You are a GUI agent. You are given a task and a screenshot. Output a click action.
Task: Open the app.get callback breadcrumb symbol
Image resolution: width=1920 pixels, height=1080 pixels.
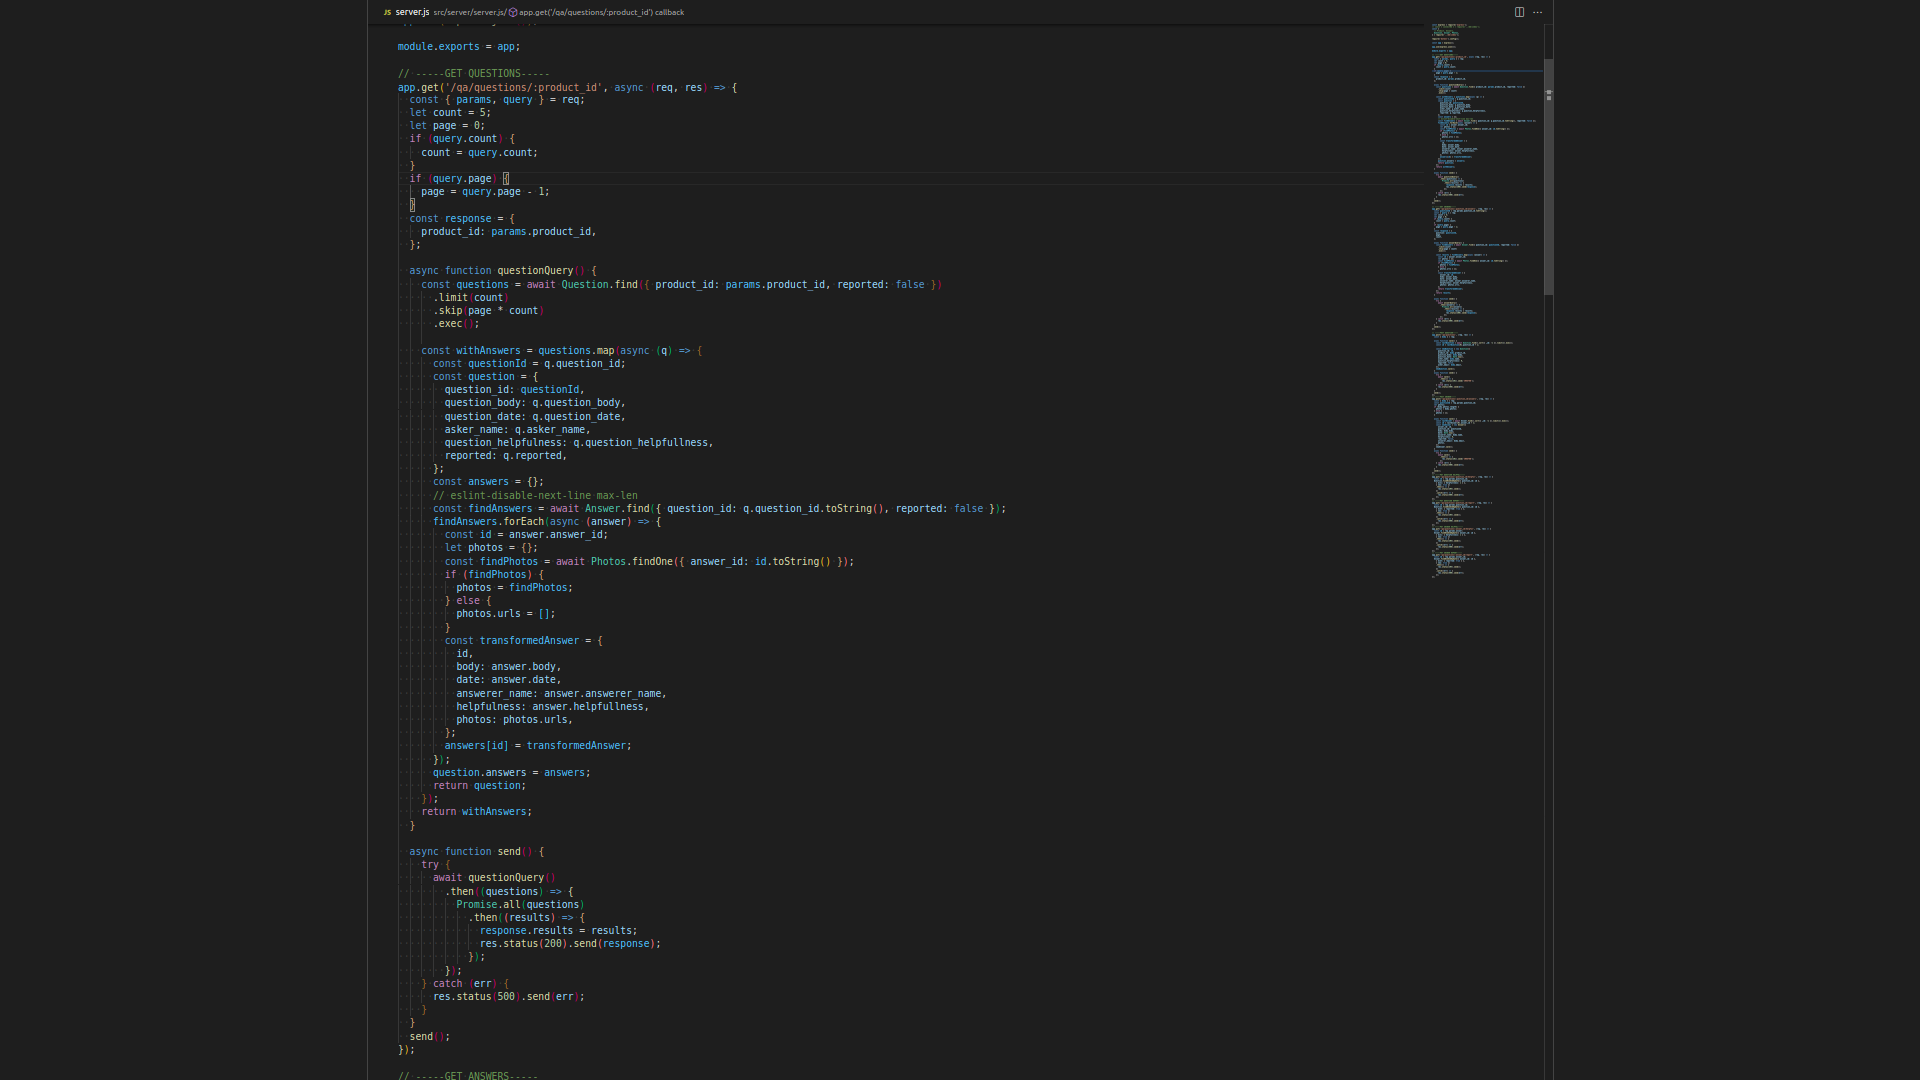(601, 12)
